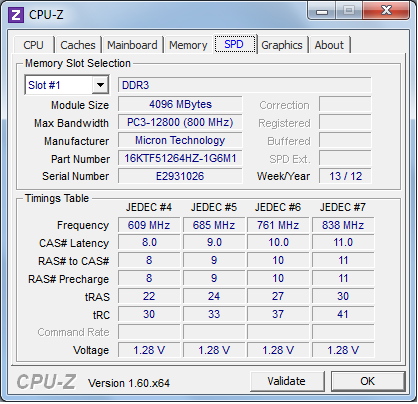
Task: Click tRC value 37
Action: 278,314
